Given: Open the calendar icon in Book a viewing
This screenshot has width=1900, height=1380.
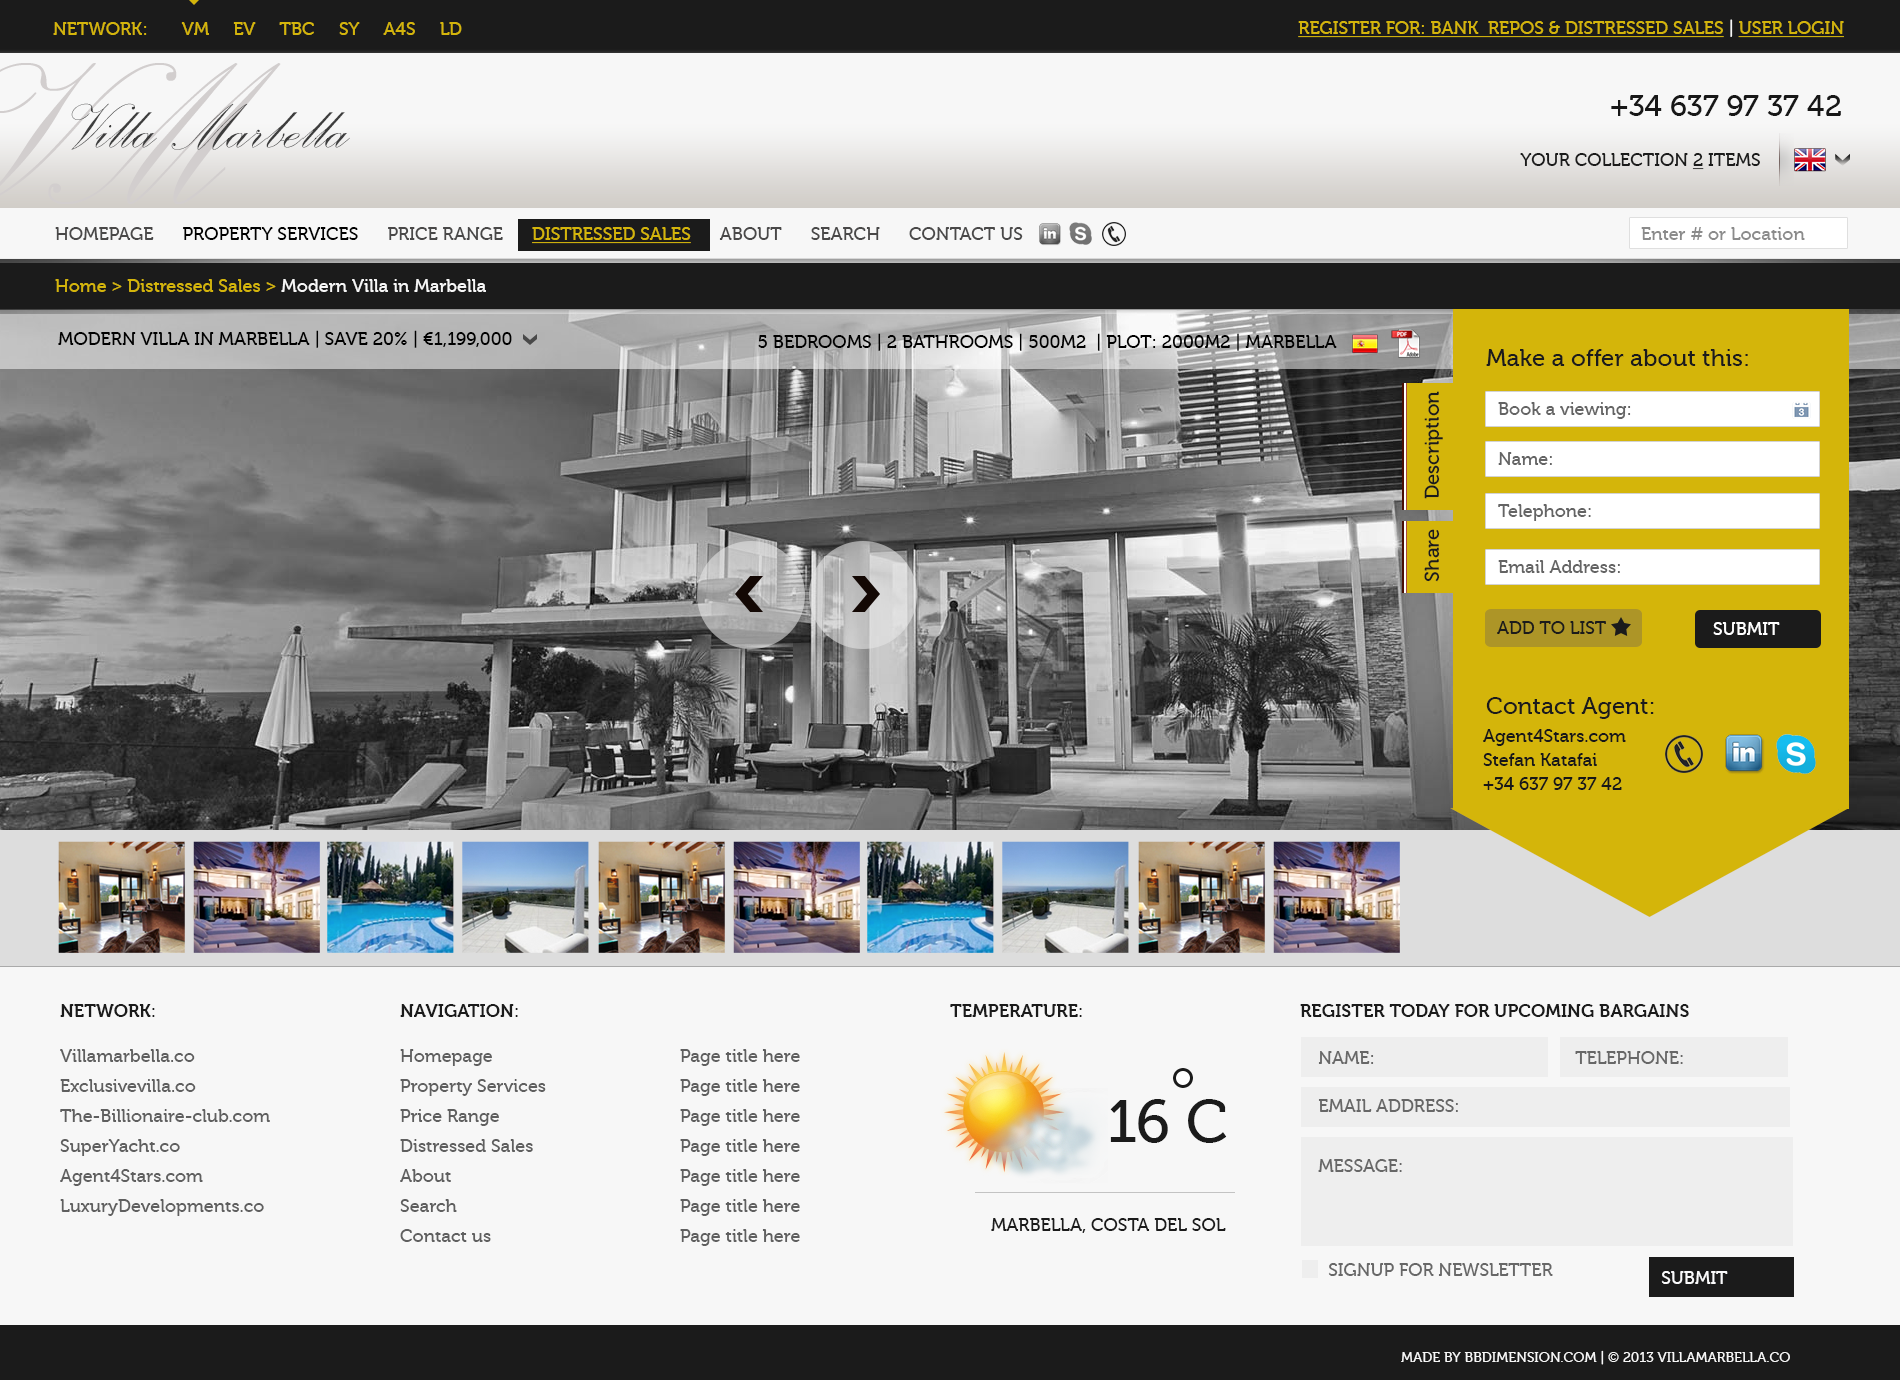Looking at the screenshot, I should click(1801, 410).
